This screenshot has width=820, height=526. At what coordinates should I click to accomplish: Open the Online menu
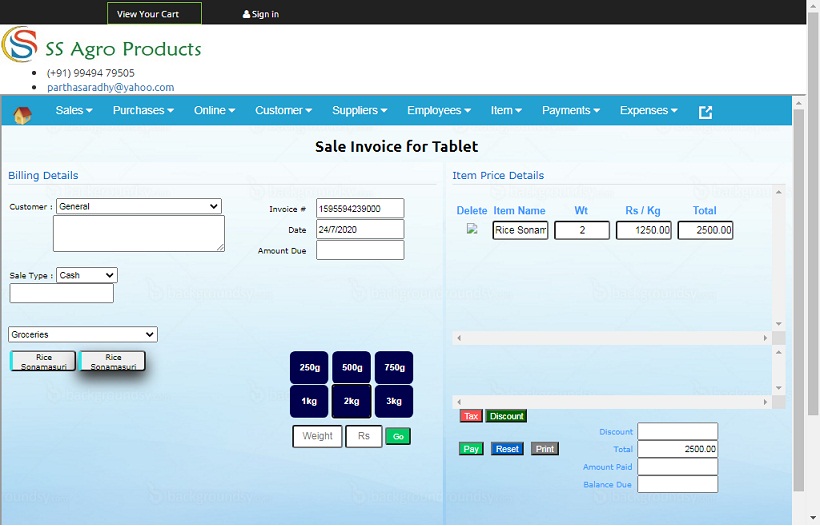click(214, 110)
